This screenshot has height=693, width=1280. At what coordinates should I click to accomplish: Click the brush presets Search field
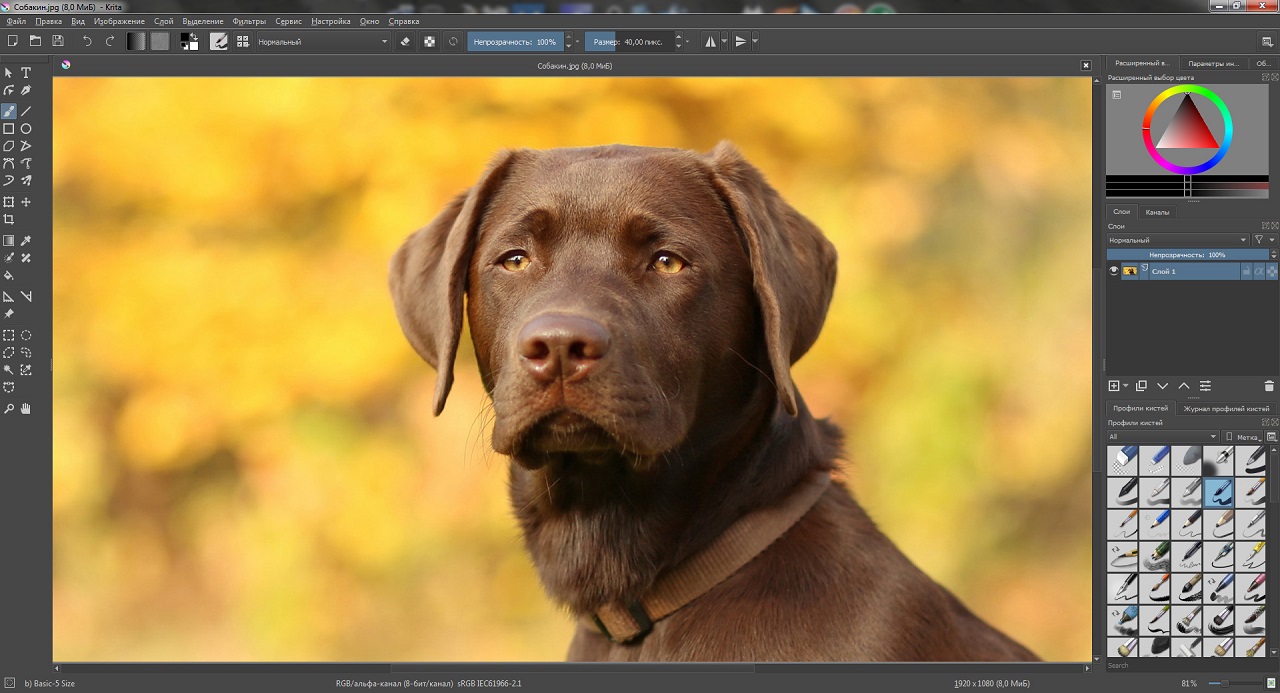pos(1160,665)
